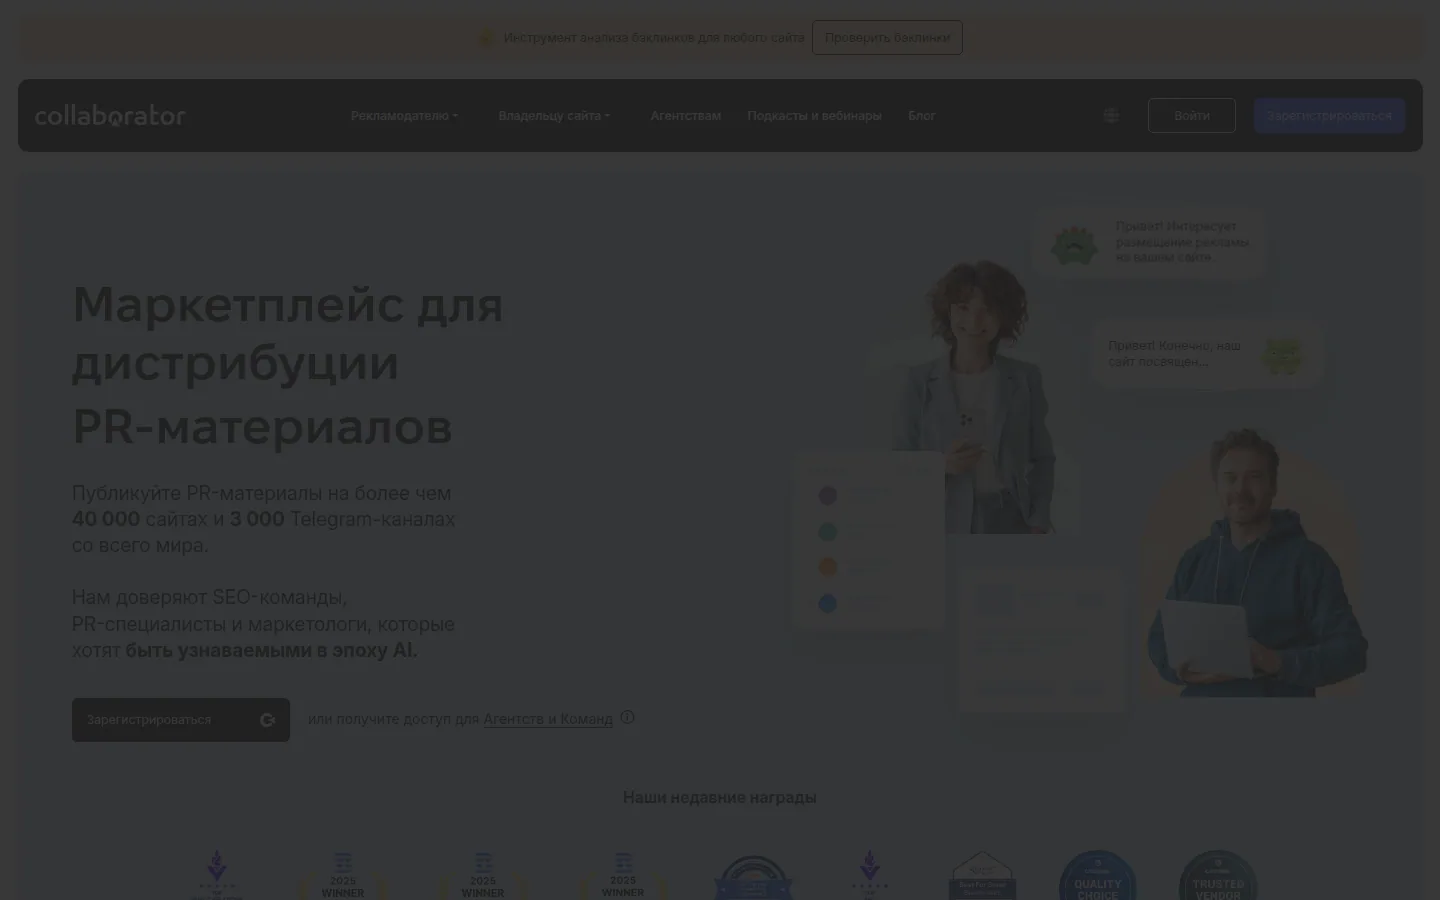Click the hero Зарегистрироваться button with arrow
The image size is (1440, 900).
181,720
